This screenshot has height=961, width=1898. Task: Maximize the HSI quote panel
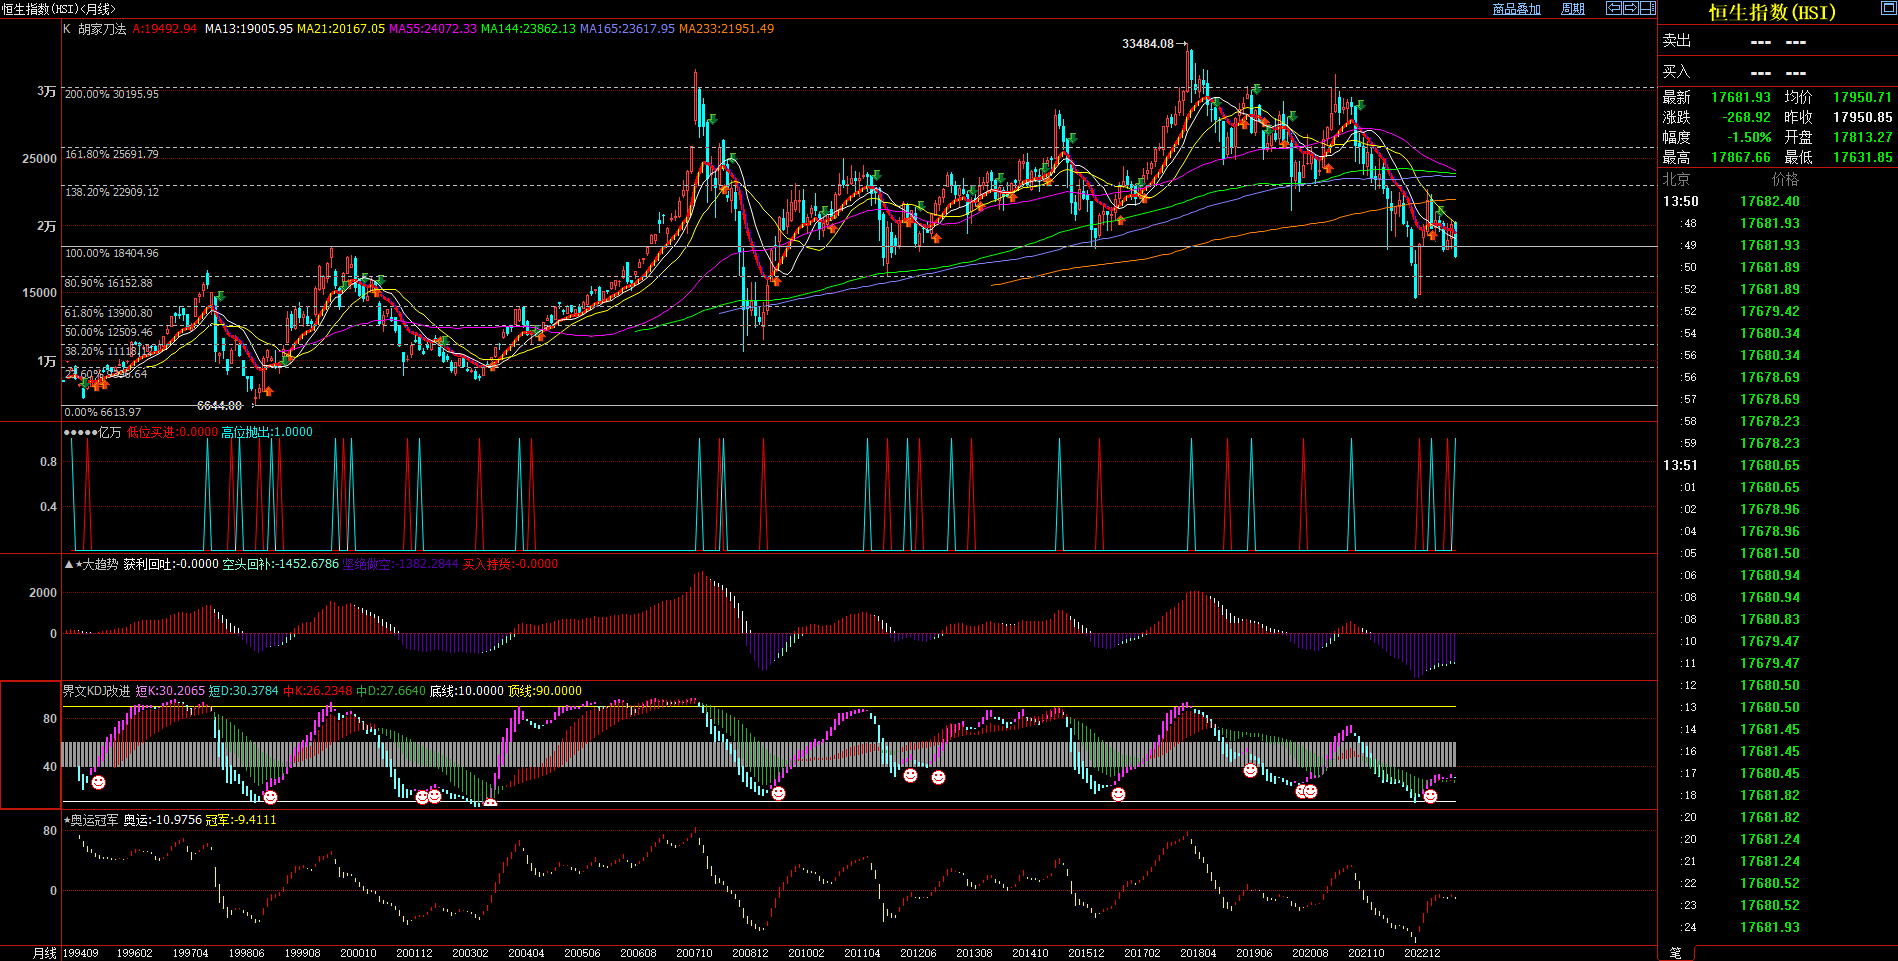point(1888,8)
